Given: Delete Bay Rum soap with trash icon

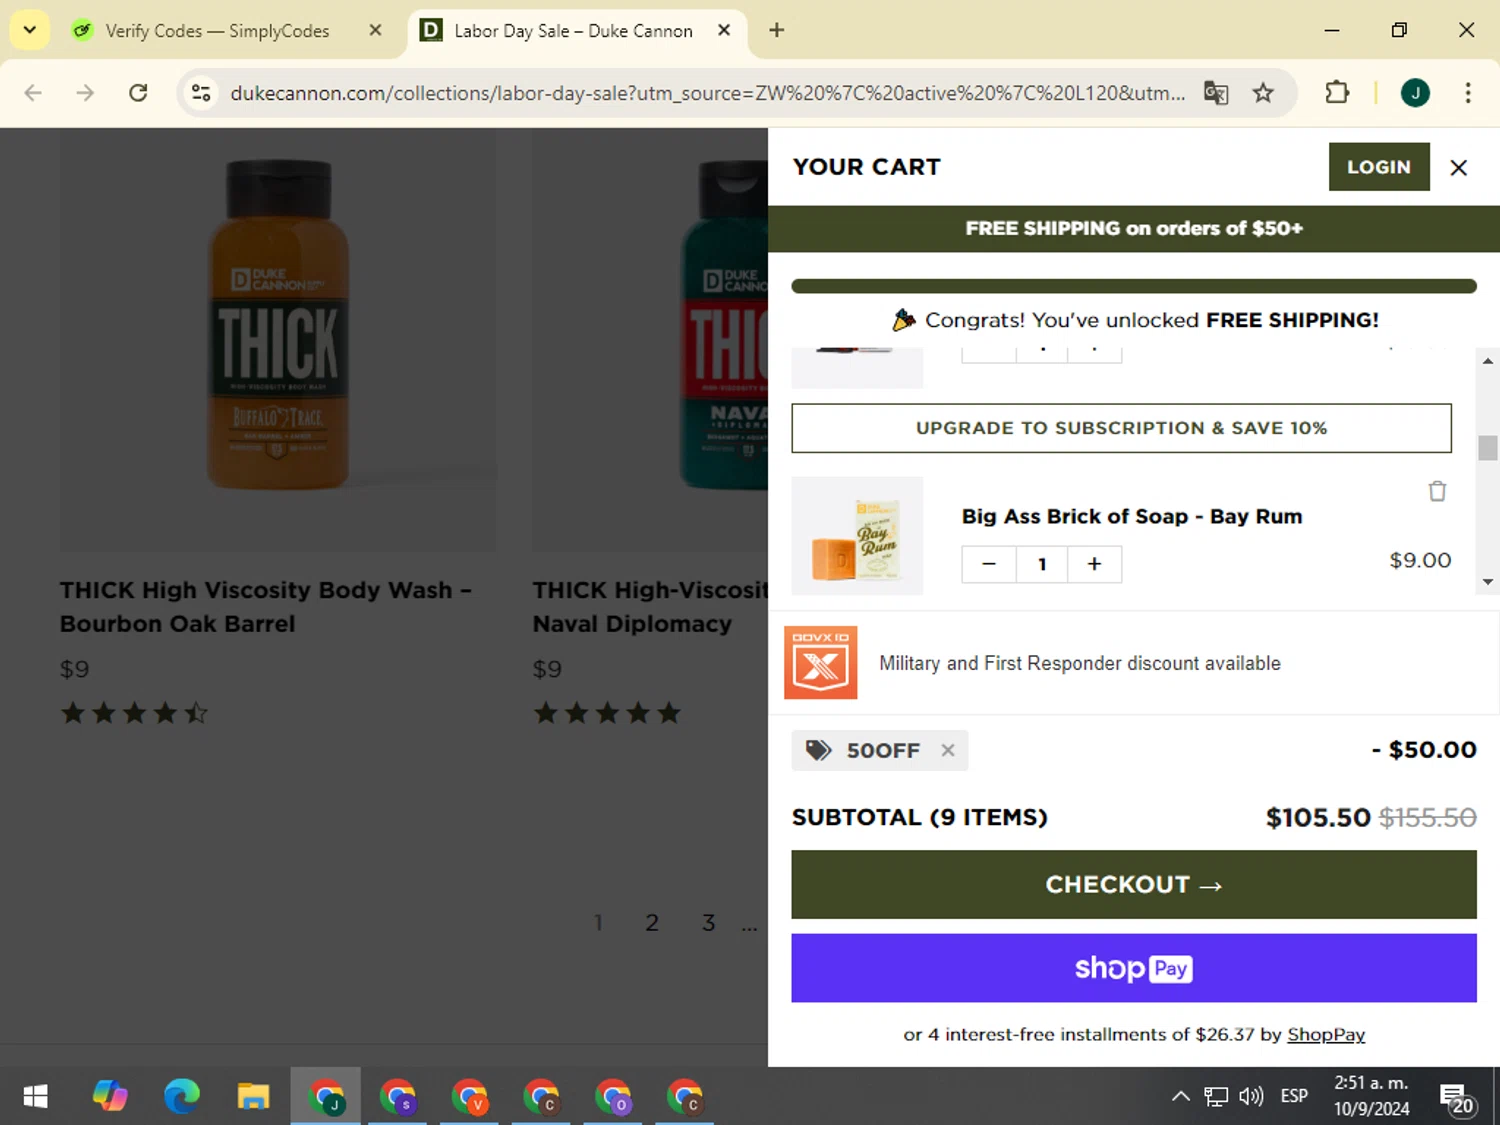Looking at the screenshot, I should pyautogui.click(x=1437, y=491).
